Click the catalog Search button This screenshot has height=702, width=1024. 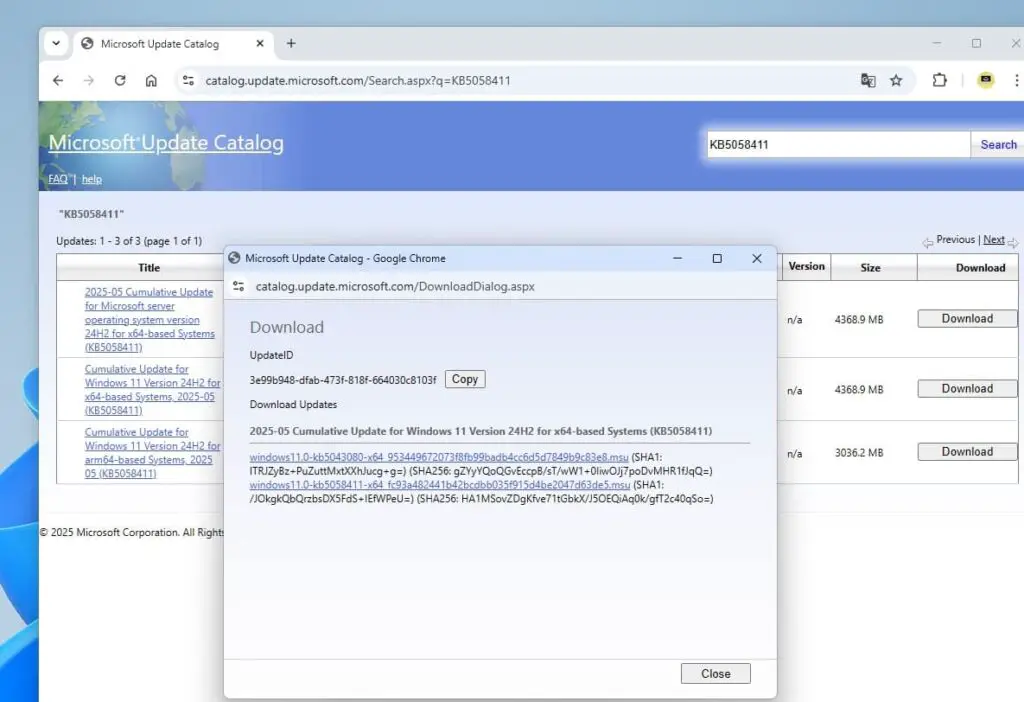(997, 145)
